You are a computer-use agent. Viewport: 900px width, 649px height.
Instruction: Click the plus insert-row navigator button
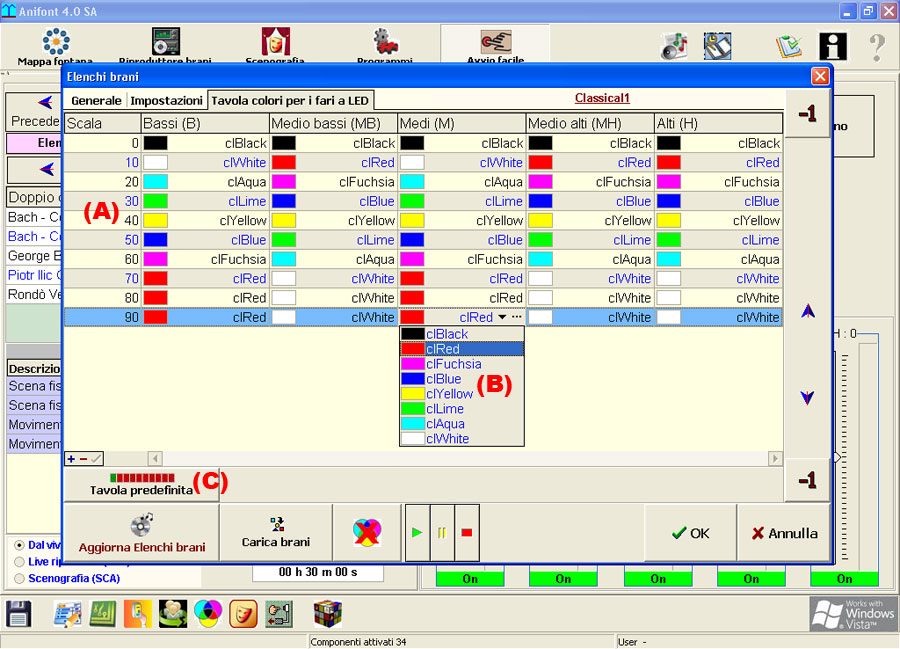[x=71, y=459]
